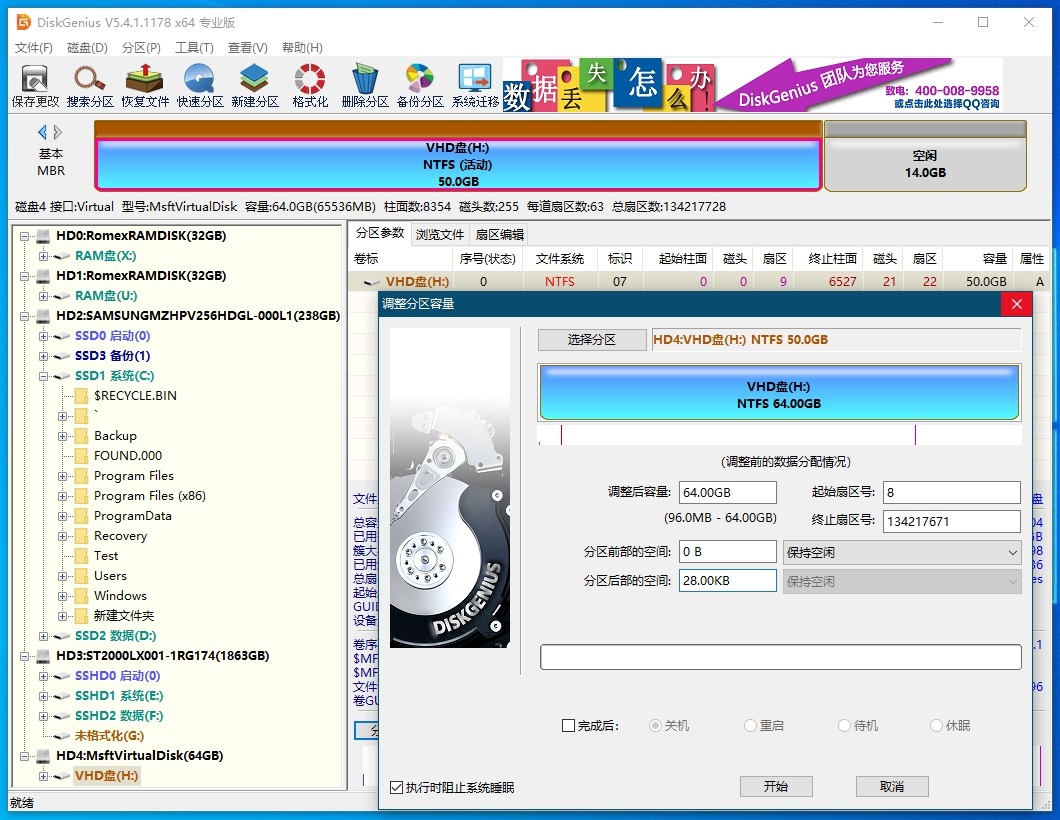1060x820 pixels.
Task: Click the 分区后部的空间 size field
Action: click(x=727, y=581)
